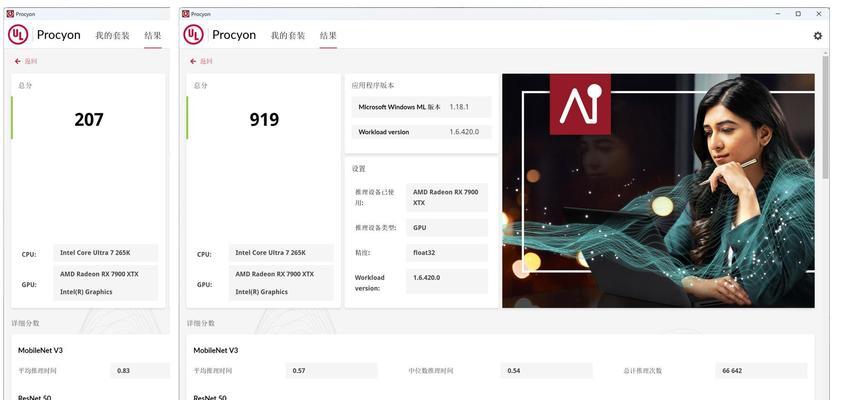Select MobileNet V3 heading in right window
The height and width of the screenshot is (400, 841).
(x=216, y=350)
